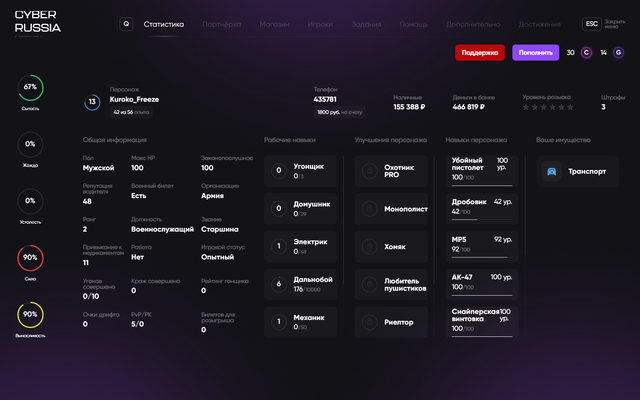Click the purple Пополнить button
Screen dimensions: 640x400
pos(536,53)
